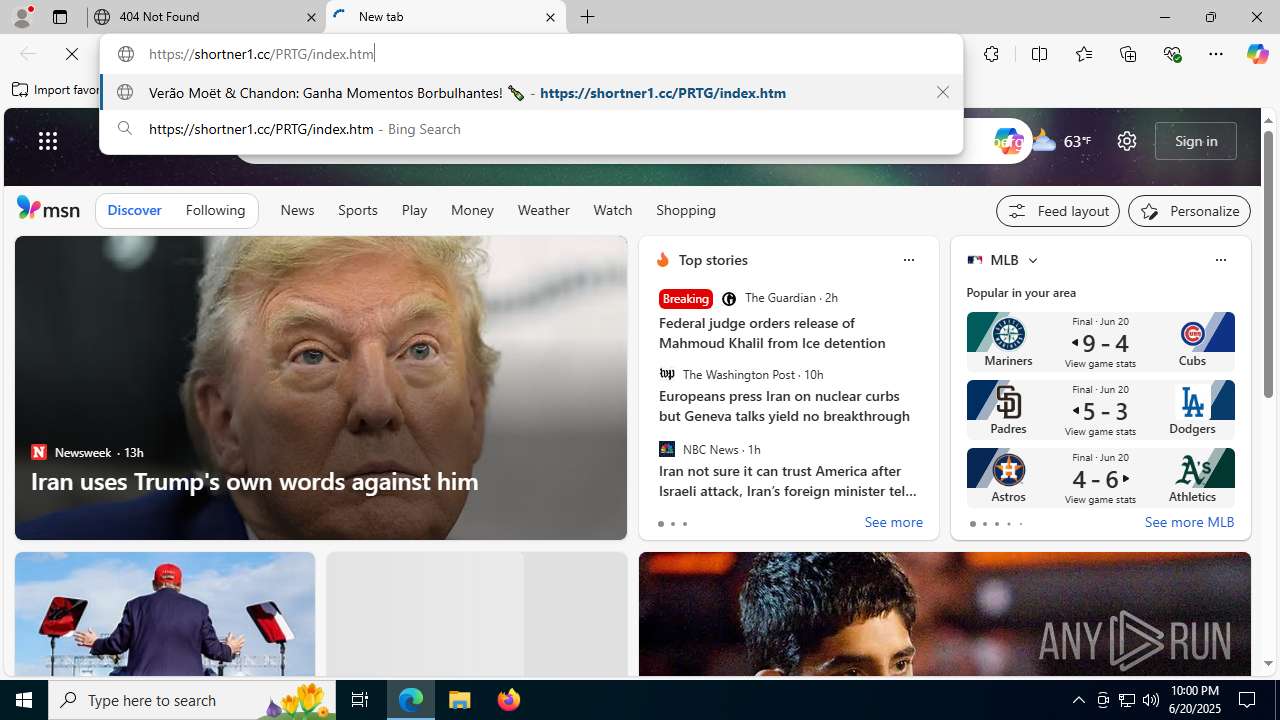
Task: Click See more MLB link
Action: click(x=1189, y=522)
